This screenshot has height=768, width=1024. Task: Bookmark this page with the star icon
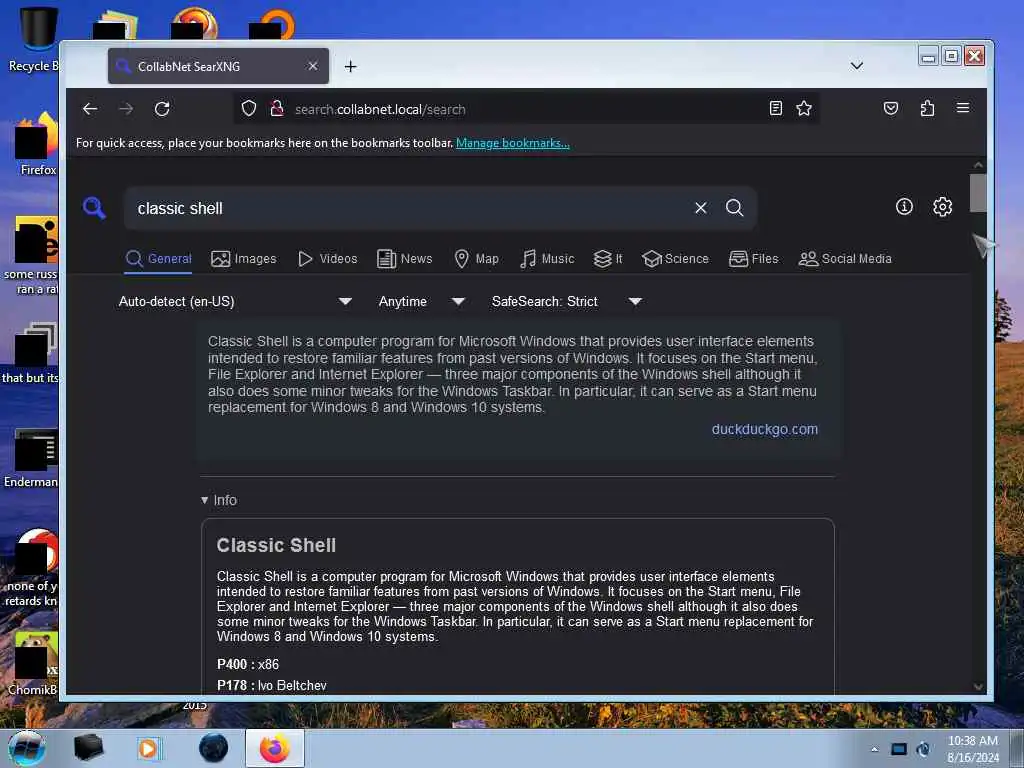[804, 108]
